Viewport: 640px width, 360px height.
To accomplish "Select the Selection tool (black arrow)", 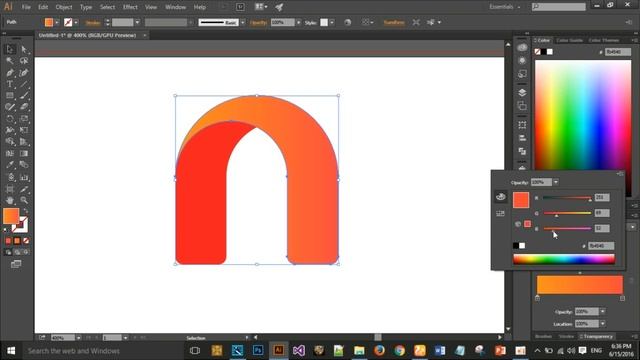I will click(x=10, y=49).
